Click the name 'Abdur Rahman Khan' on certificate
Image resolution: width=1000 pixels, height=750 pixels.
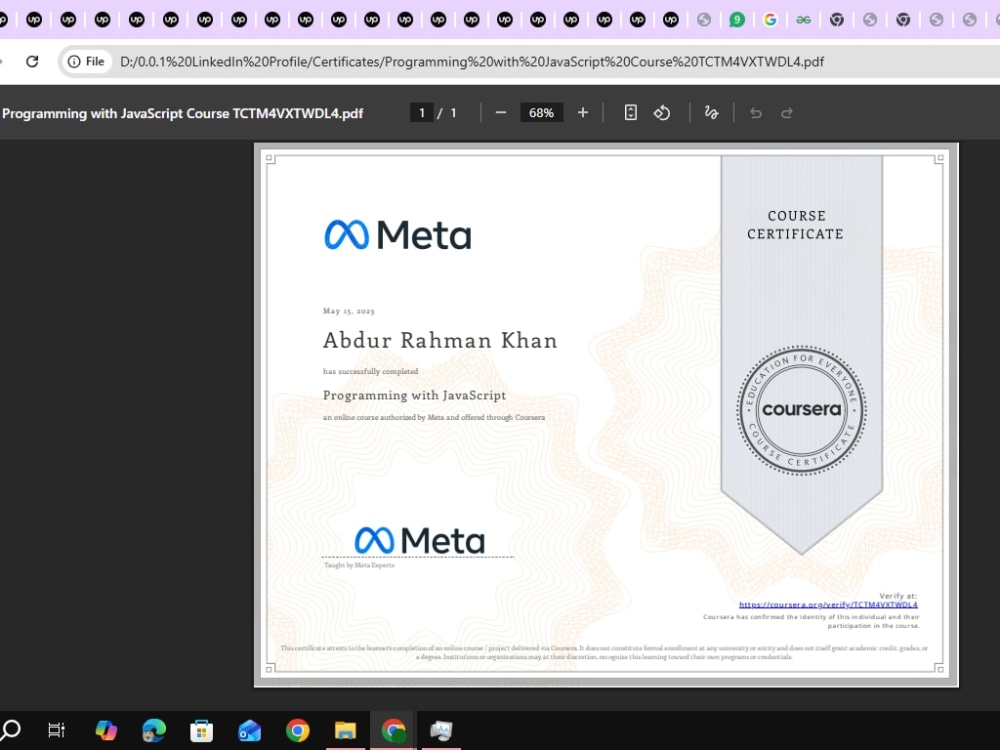click(440, 341)
